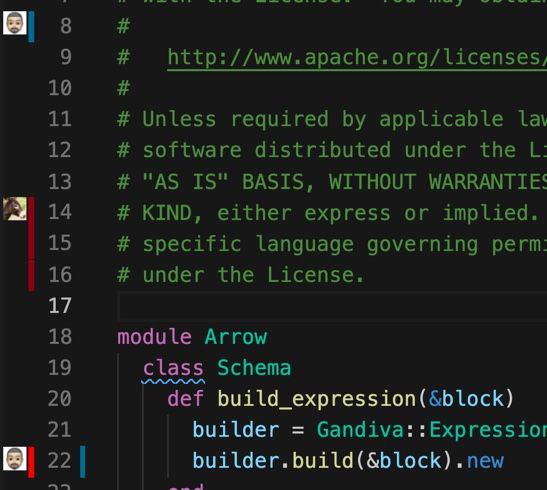This screenshot has width=547, height=490.
Task: Click line number 19 in the gutter
Action: pyautogui.click(x=60, y=368)
